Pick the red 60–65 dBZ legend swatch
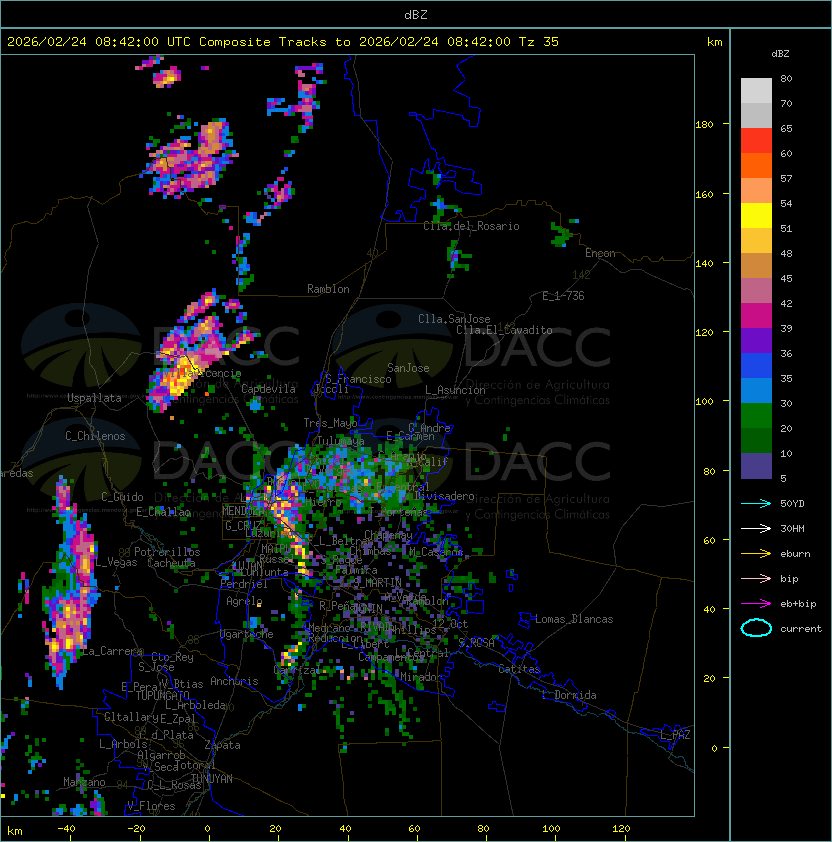This screenshot has height=842, width=832. point(756,141)
